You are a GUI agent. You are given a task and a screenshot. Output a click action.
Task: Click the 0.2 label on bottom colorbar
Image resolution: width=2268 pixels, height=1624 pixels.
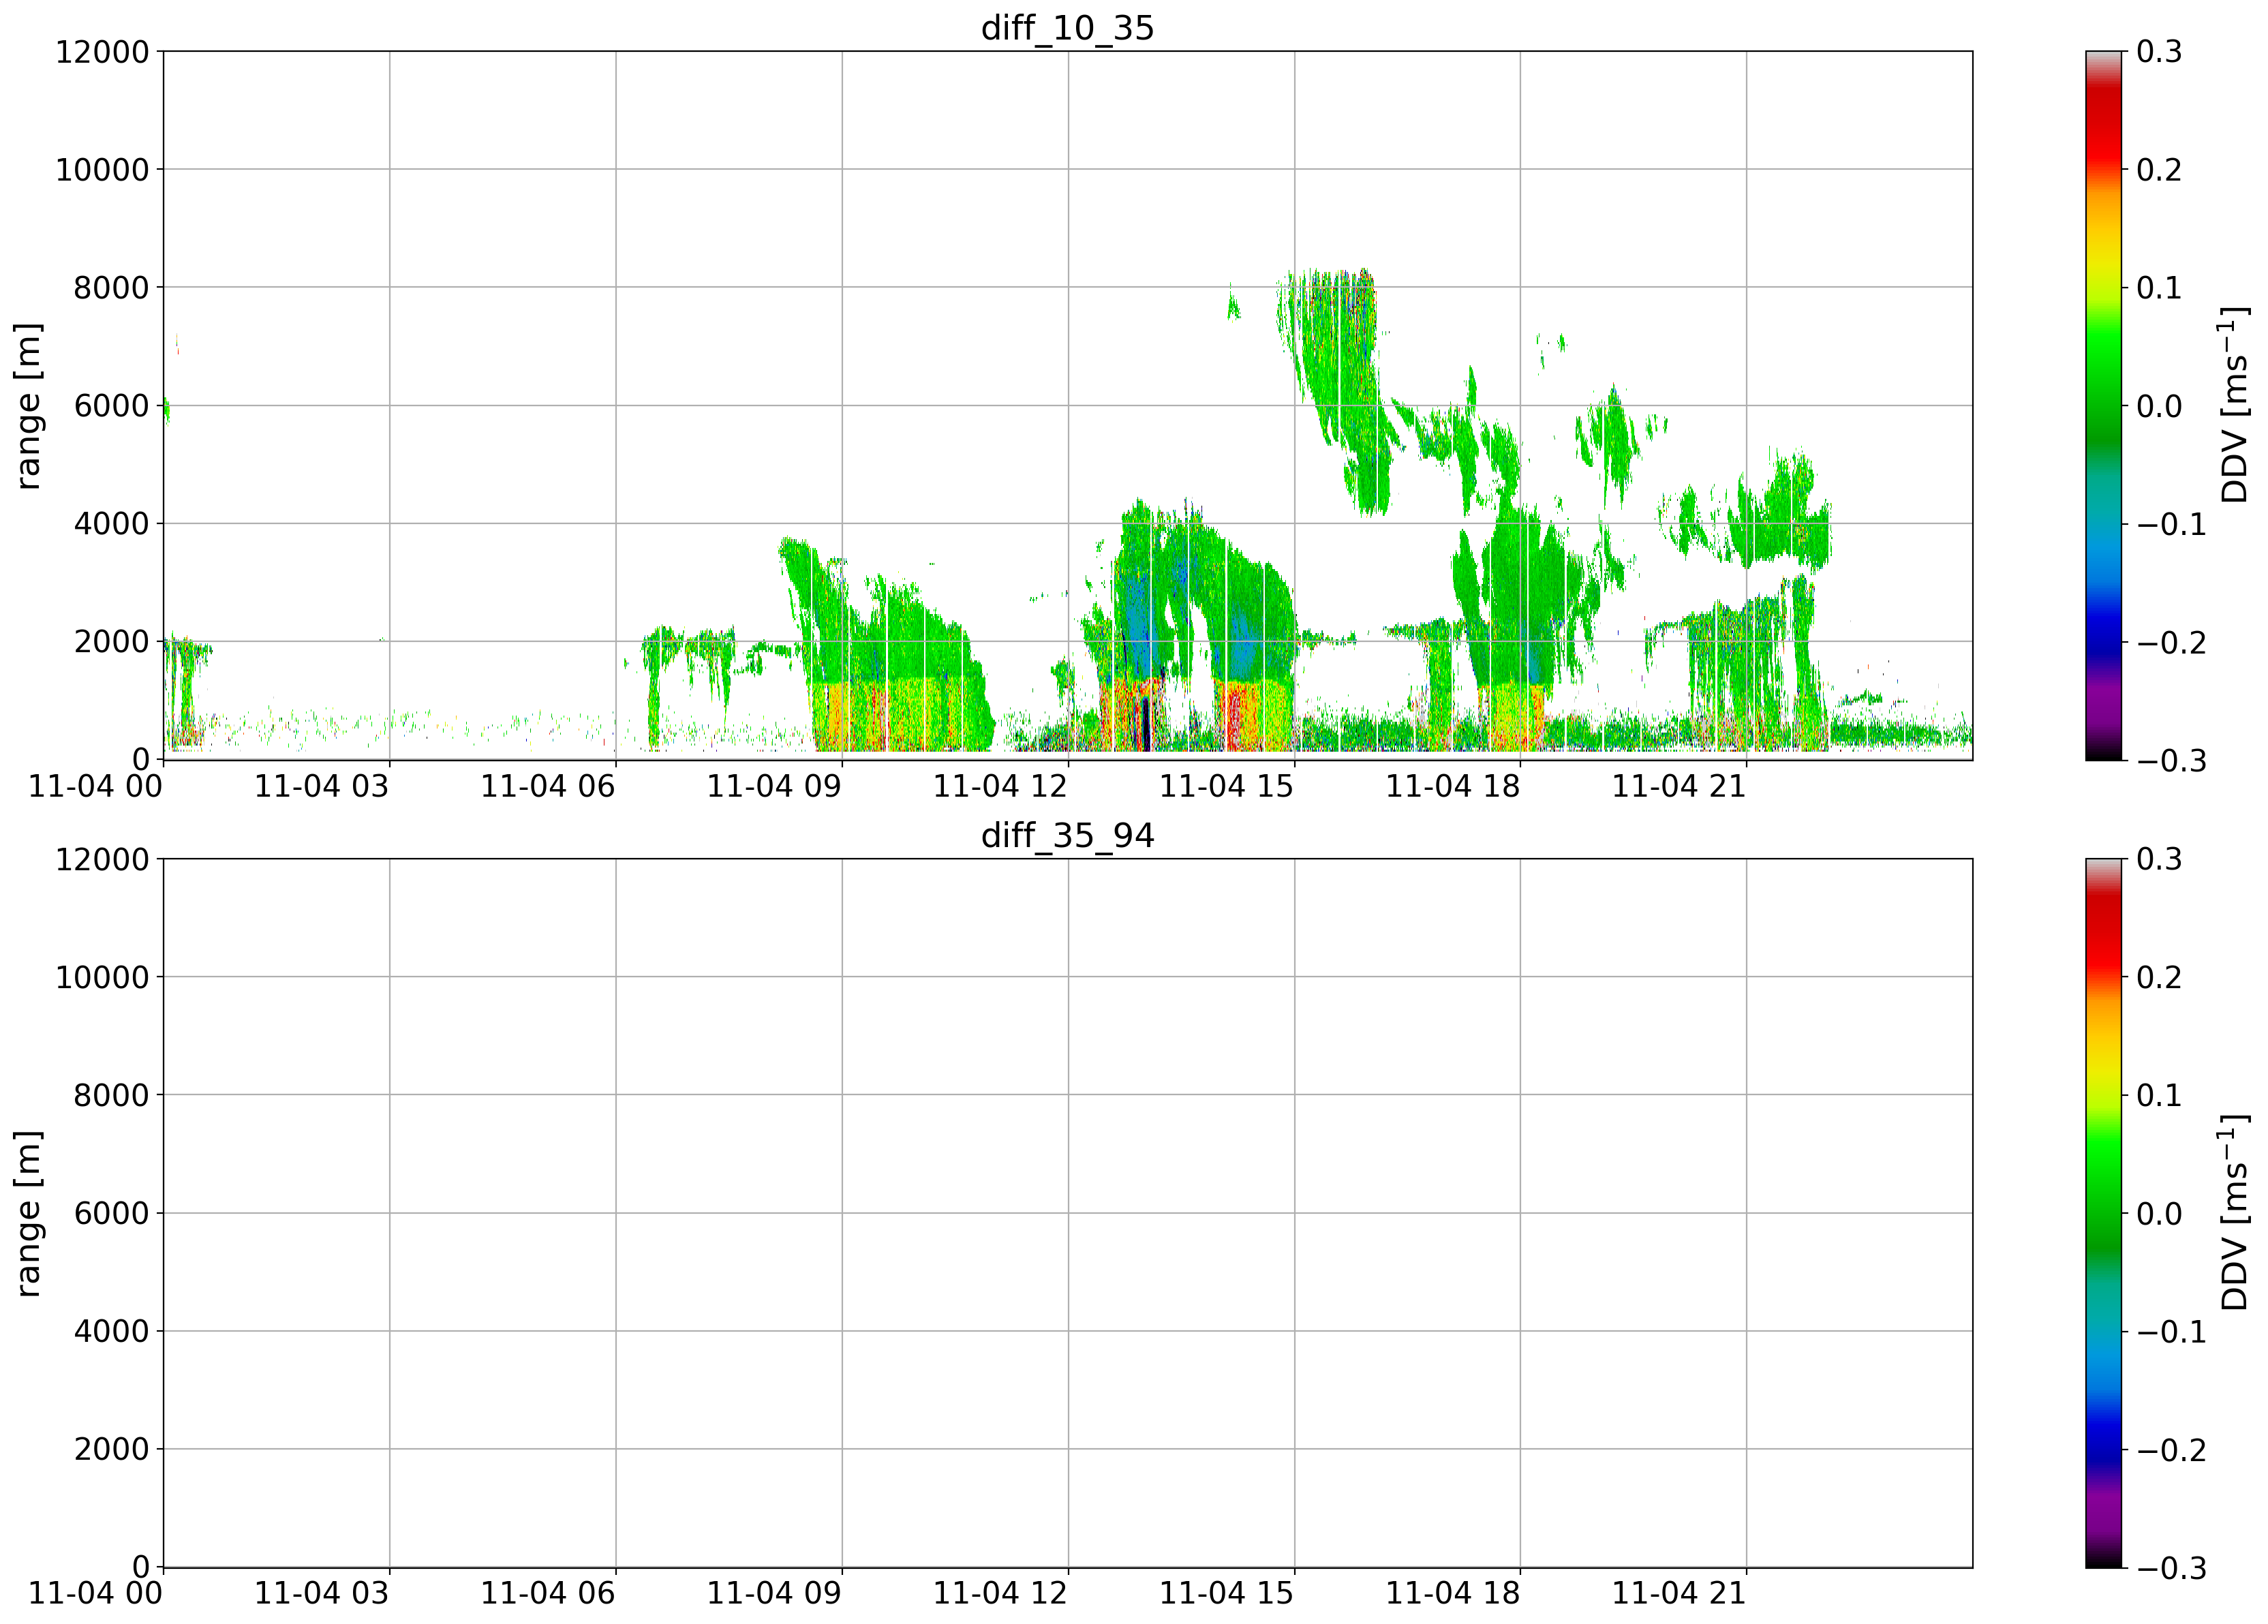[x=2160, y=977]
